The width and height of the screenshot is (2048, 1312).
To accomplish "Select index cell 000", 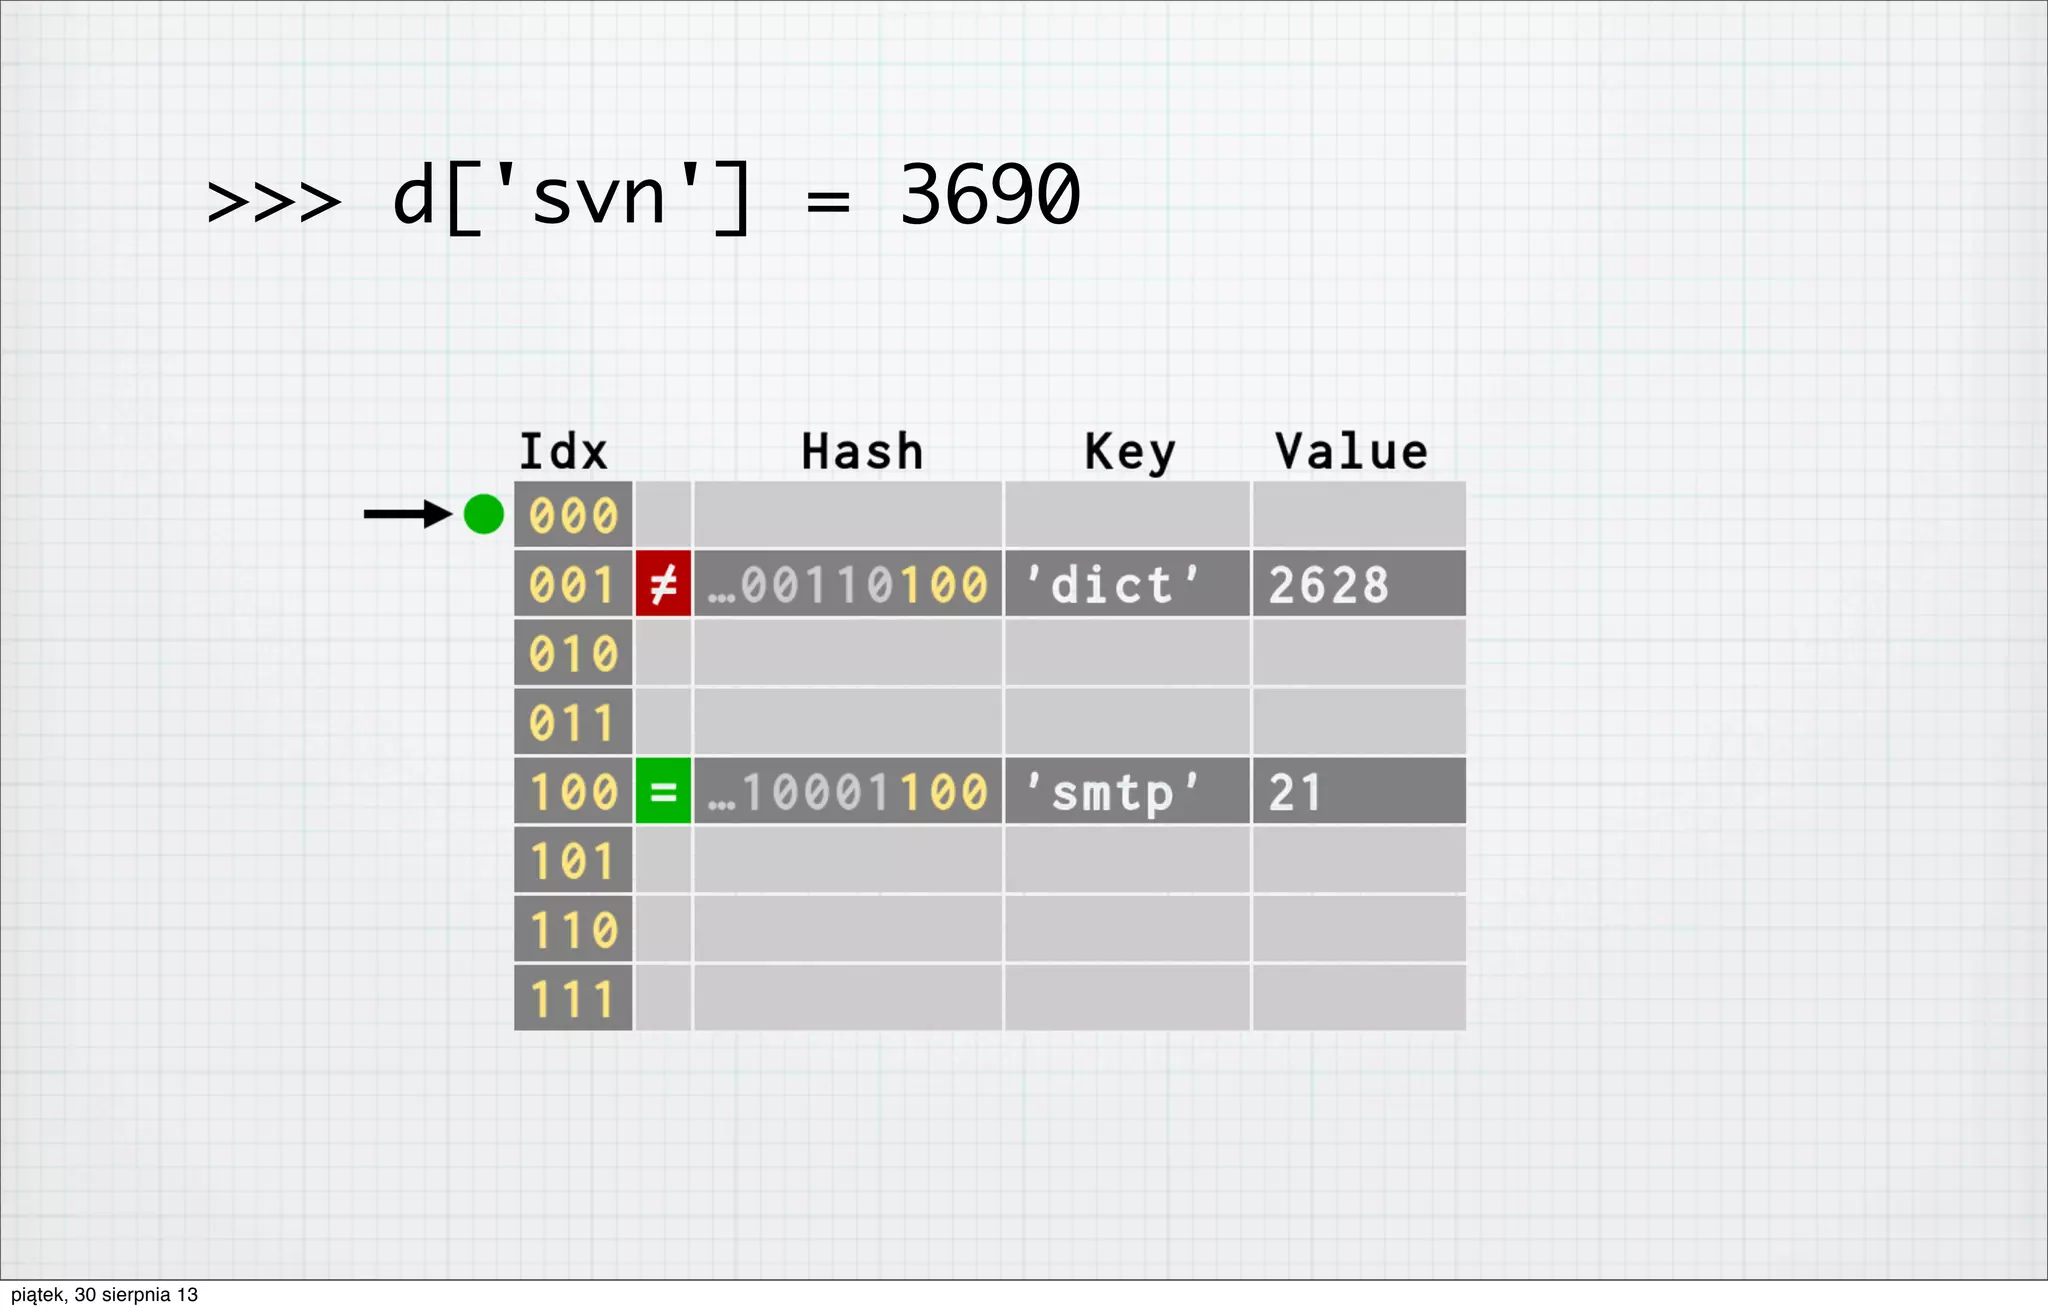I will (x=573, y=515).
